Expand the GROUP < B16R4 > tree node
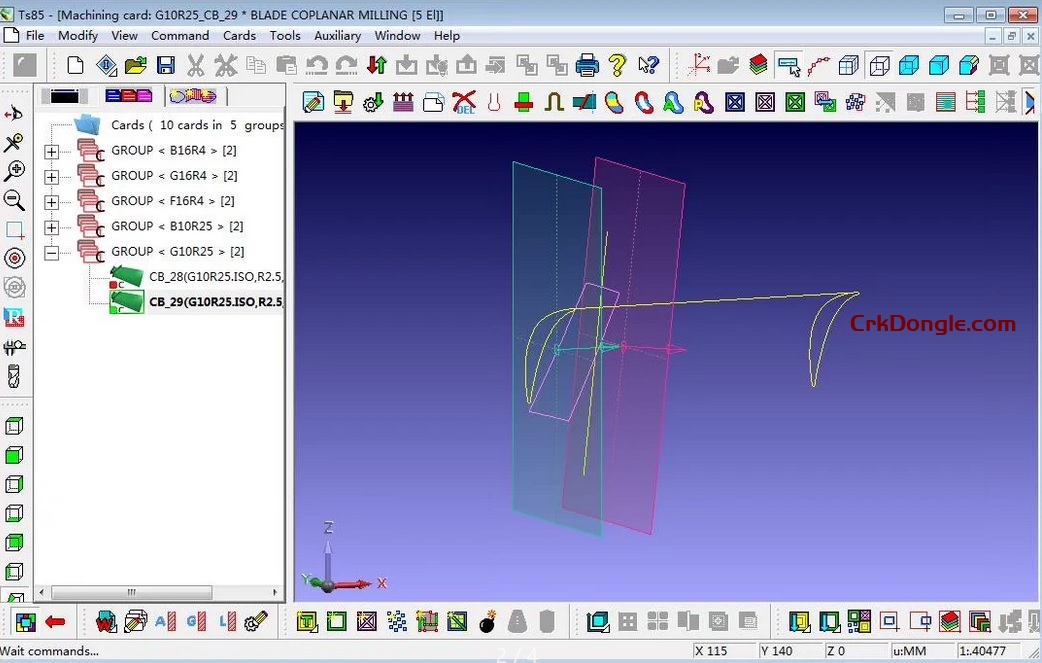The height and width of the screenshot is (663, 1042). coord(51,150)
